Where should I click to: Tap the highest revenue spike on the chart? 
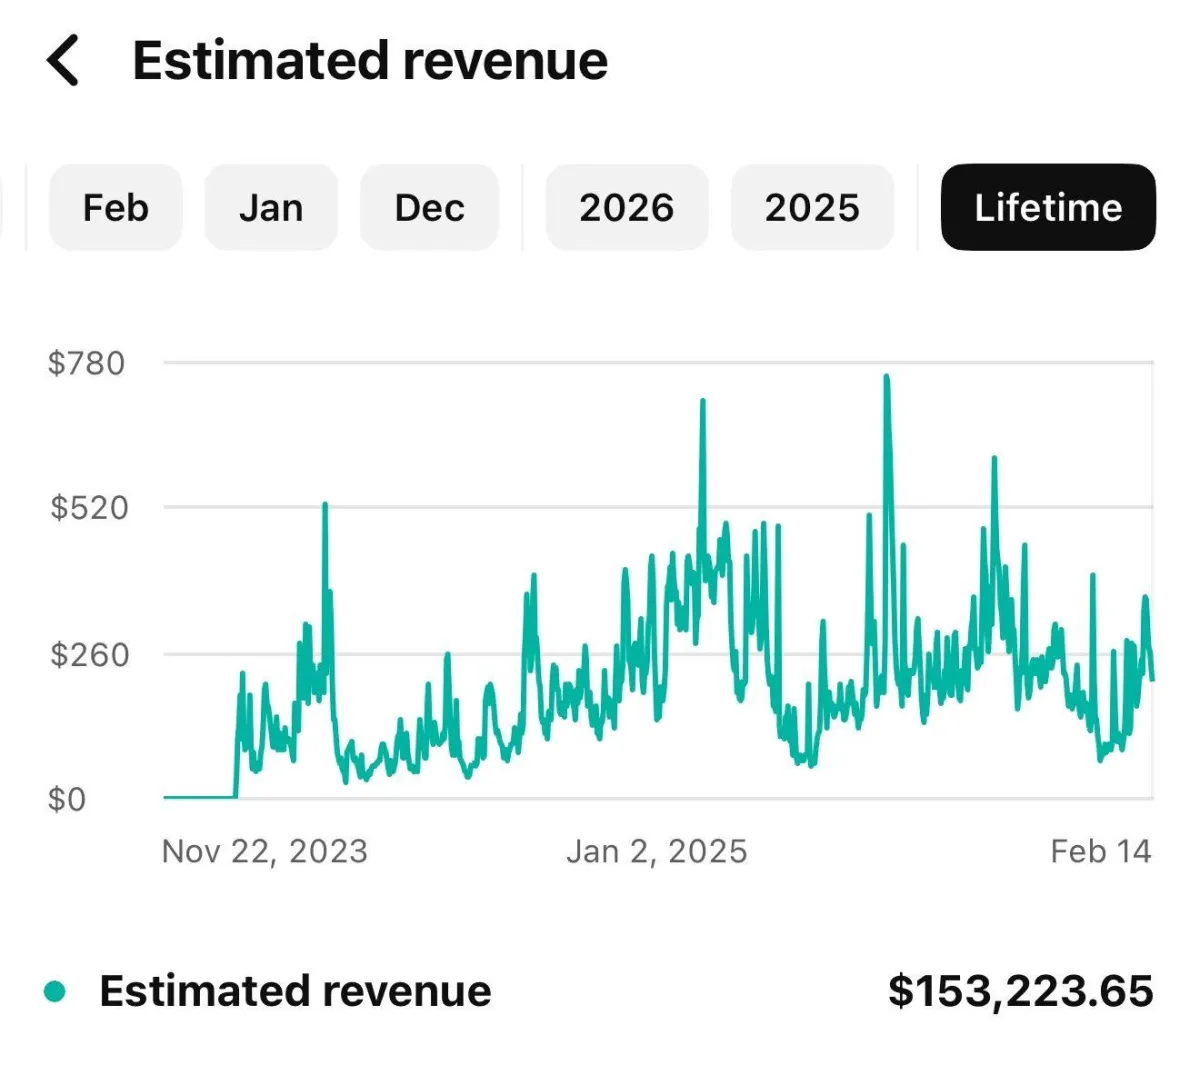click(886, 378)
